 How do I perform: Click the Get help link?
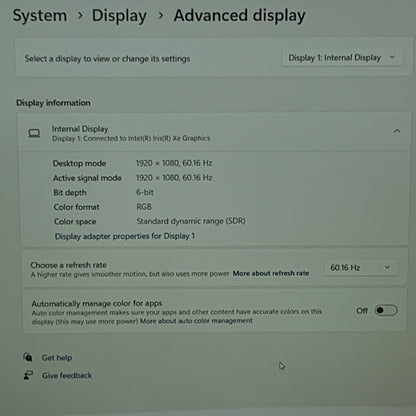pos(57,358)
